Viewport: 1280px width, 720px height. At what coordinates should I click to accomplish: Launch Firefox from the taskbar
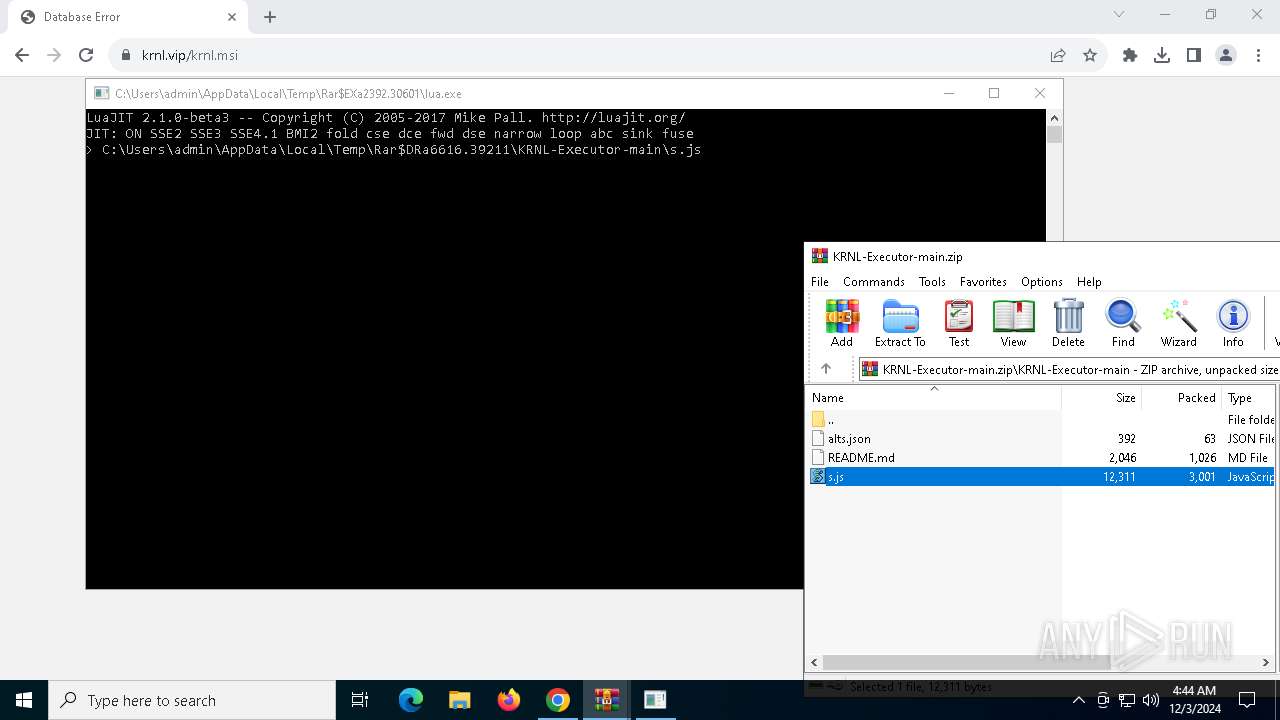coord(509,700)
